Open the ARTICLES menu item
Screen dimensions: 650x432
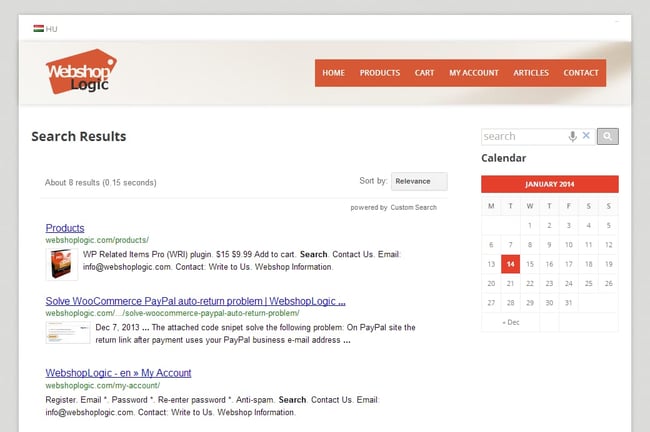click(x=531, y=73)
